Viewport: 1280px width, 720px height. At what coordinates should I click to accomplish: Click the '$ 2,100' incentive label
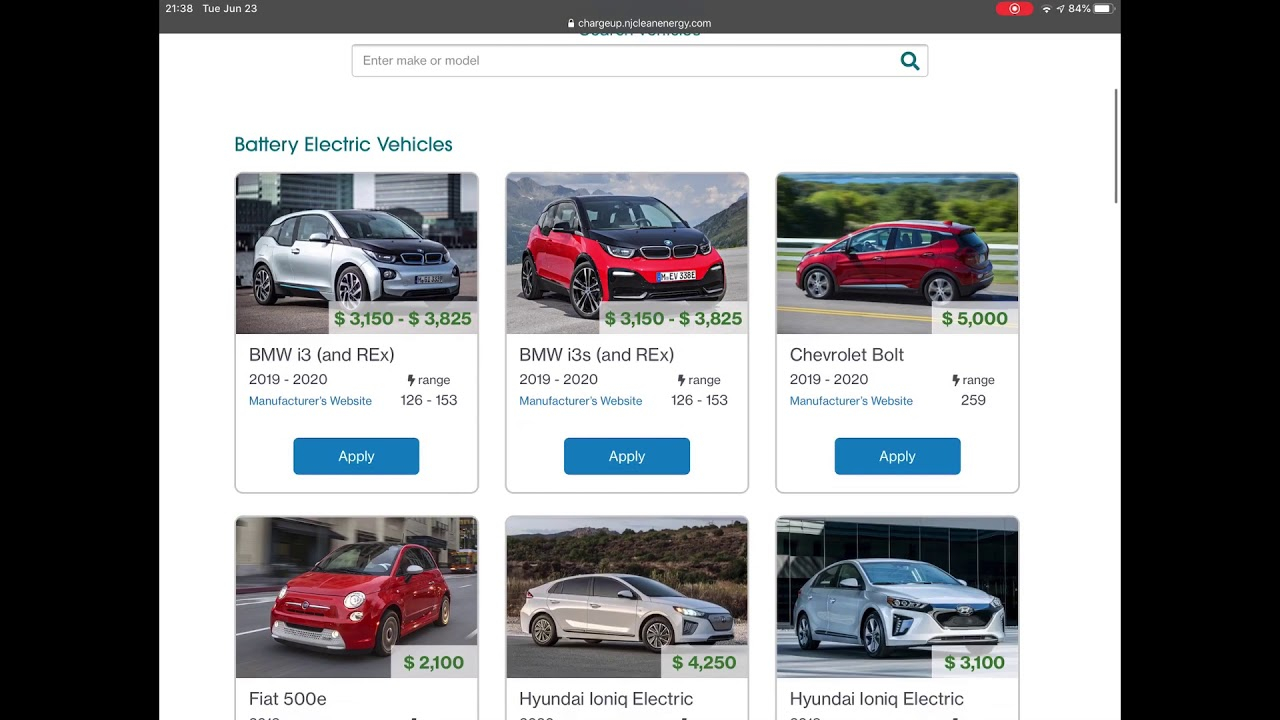click(434, 663)
